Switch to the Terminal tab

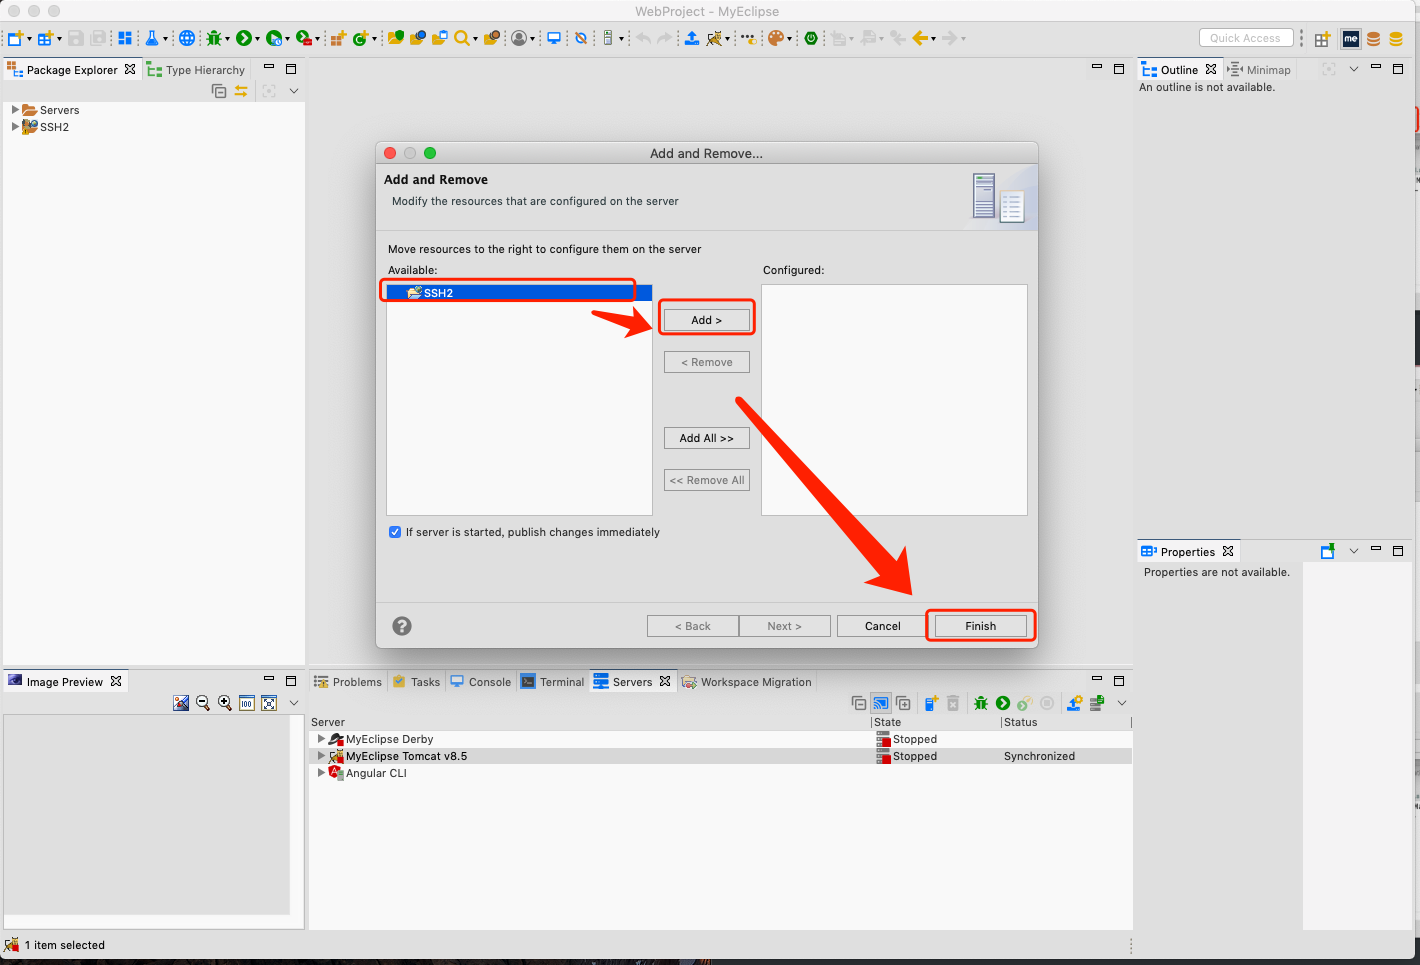coord(552,682)
